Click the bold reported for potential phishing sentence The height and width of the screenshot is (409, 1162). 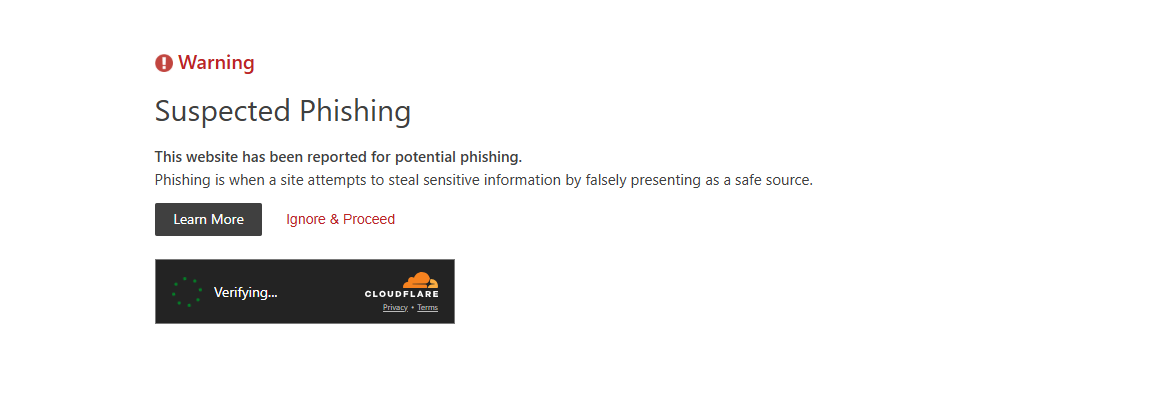click(x=338, y=157)
